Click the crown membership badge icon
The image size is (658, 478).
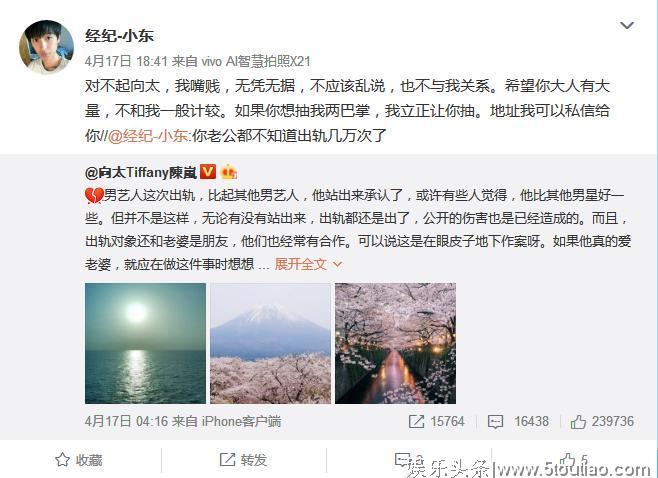(x=229, y=172)
